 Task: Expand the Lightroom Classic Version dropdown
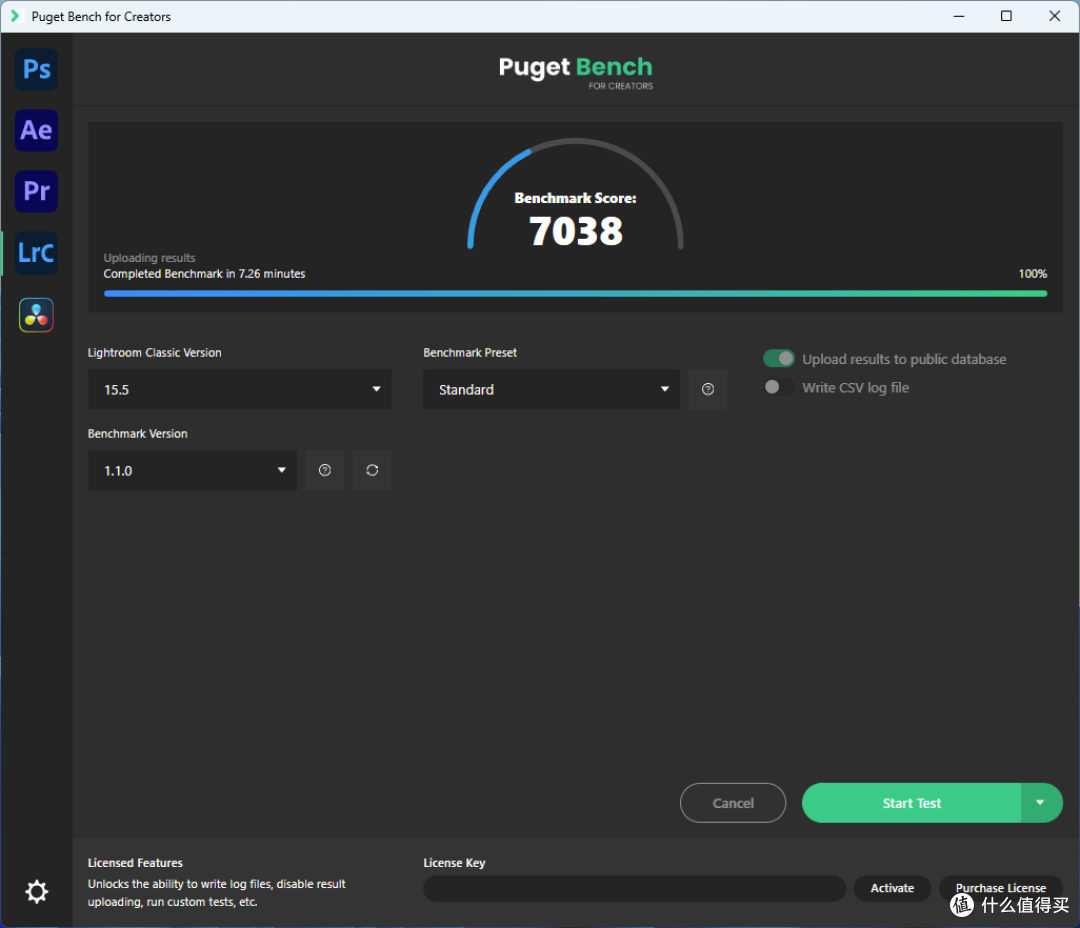click(x=240, y=389)
